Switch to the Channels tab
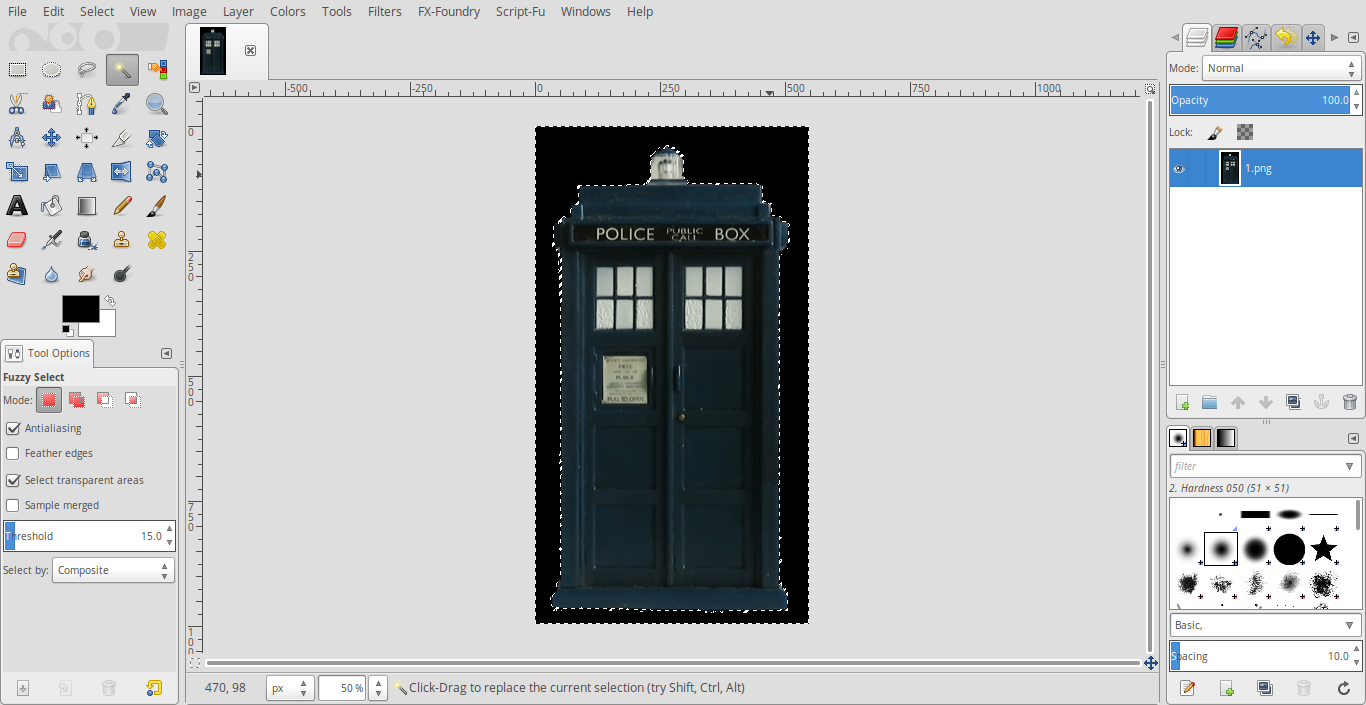 [x=1227, y=38]
